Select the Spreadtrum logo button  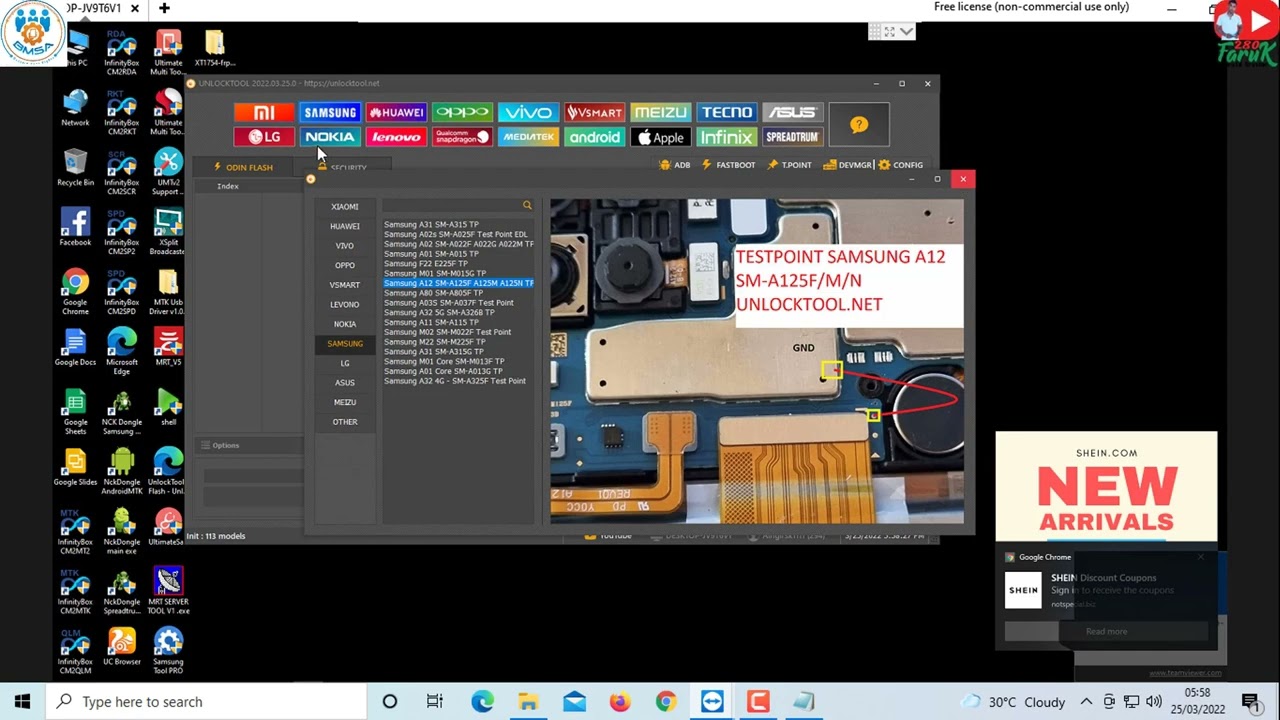point(792,137)
